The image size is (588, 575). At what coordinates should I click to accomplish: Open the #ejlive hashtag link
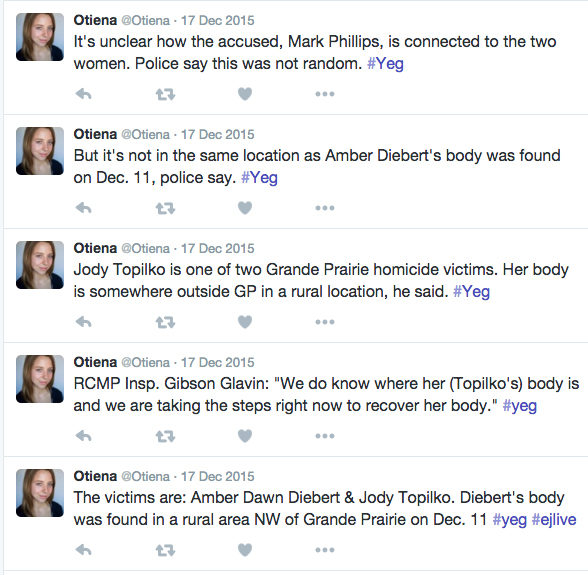tap(554, 520)
